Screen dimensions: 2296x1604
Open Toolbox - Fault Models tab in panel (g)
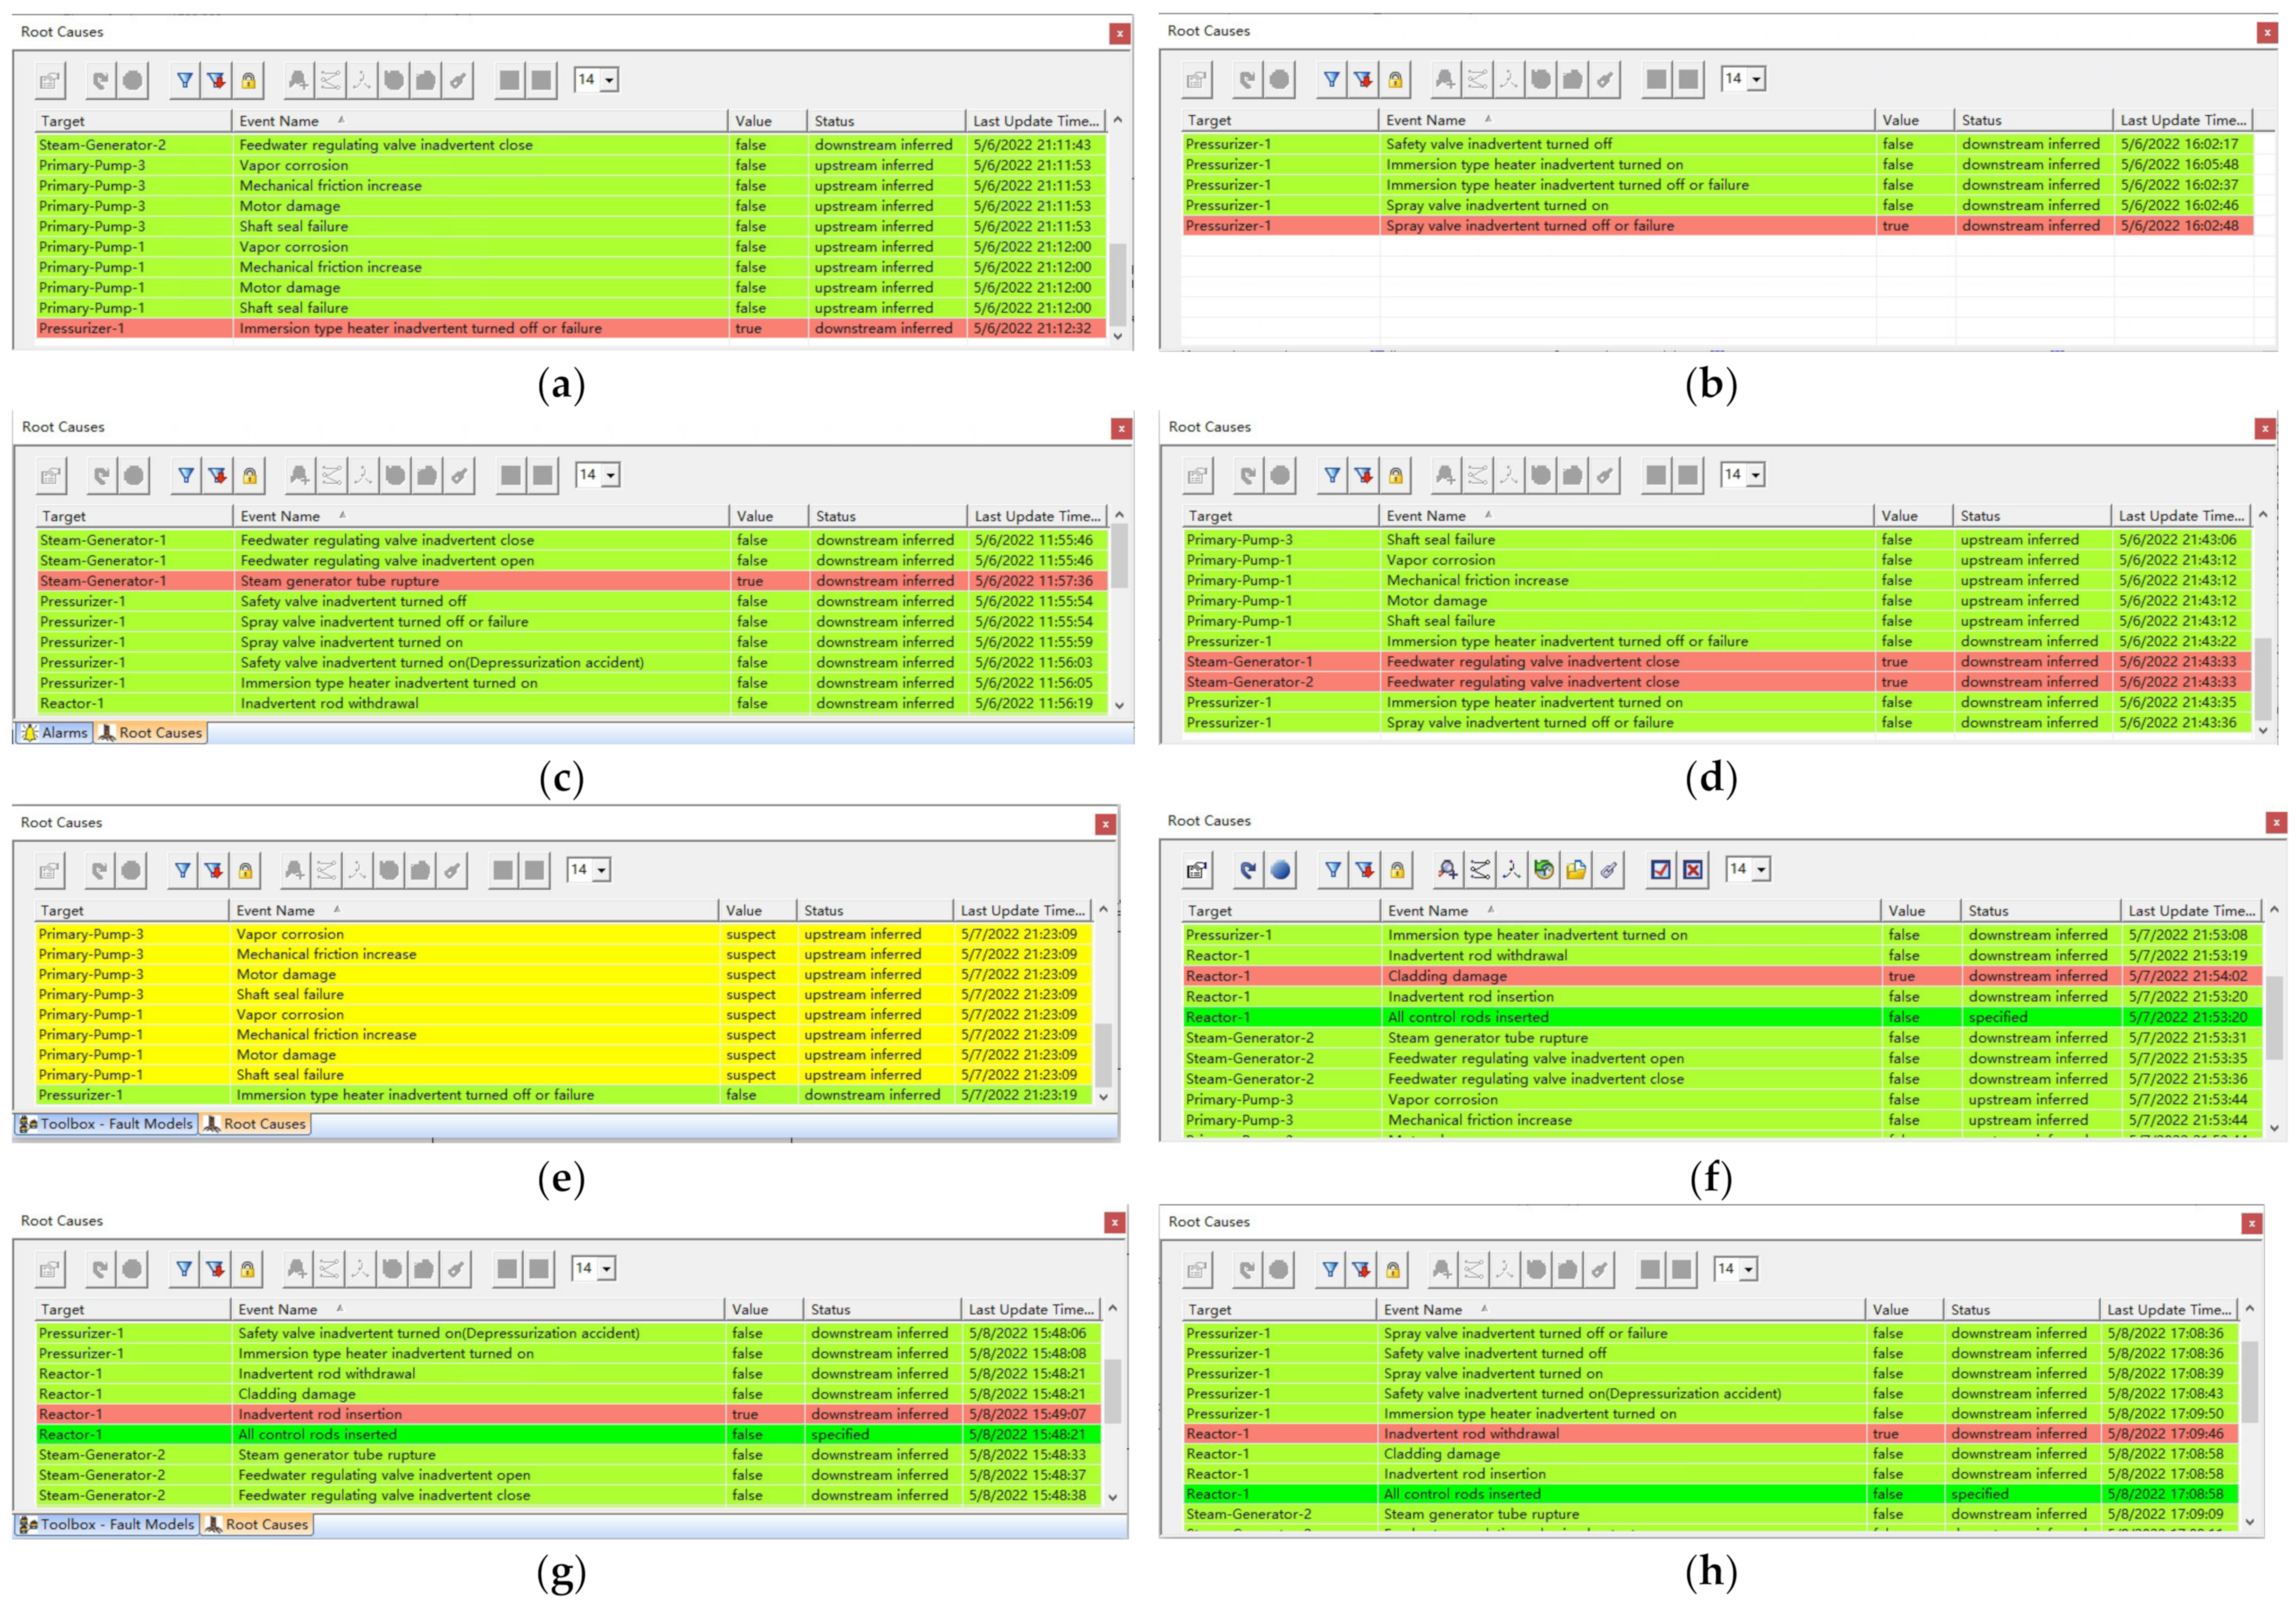(106, 1524)
